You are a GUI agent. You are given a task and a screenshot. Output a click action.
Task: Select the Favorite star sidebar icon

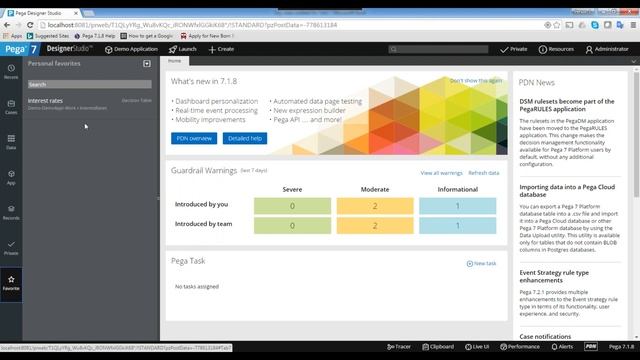(11, 283)
